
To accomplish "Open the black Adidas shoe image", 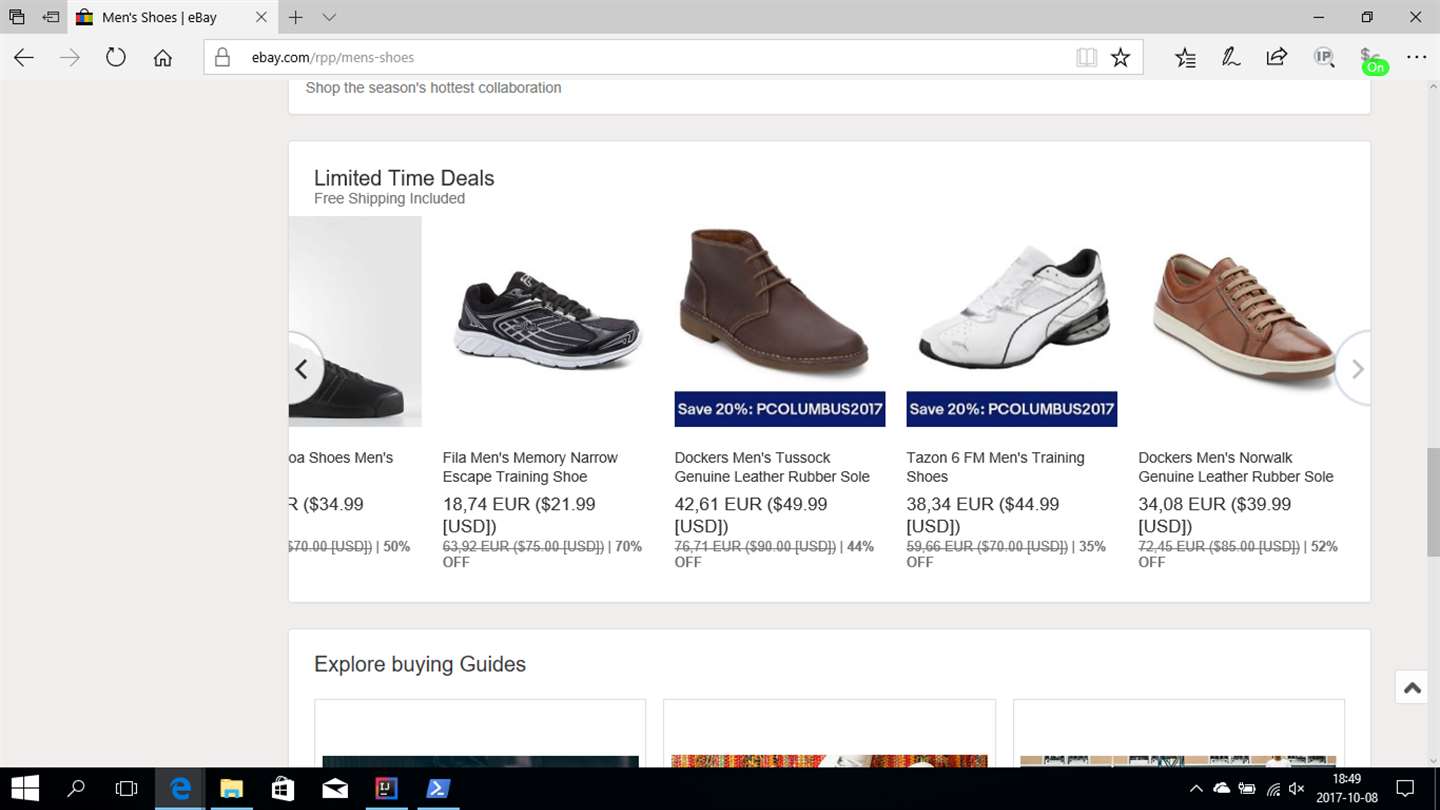I will (355, 322).
